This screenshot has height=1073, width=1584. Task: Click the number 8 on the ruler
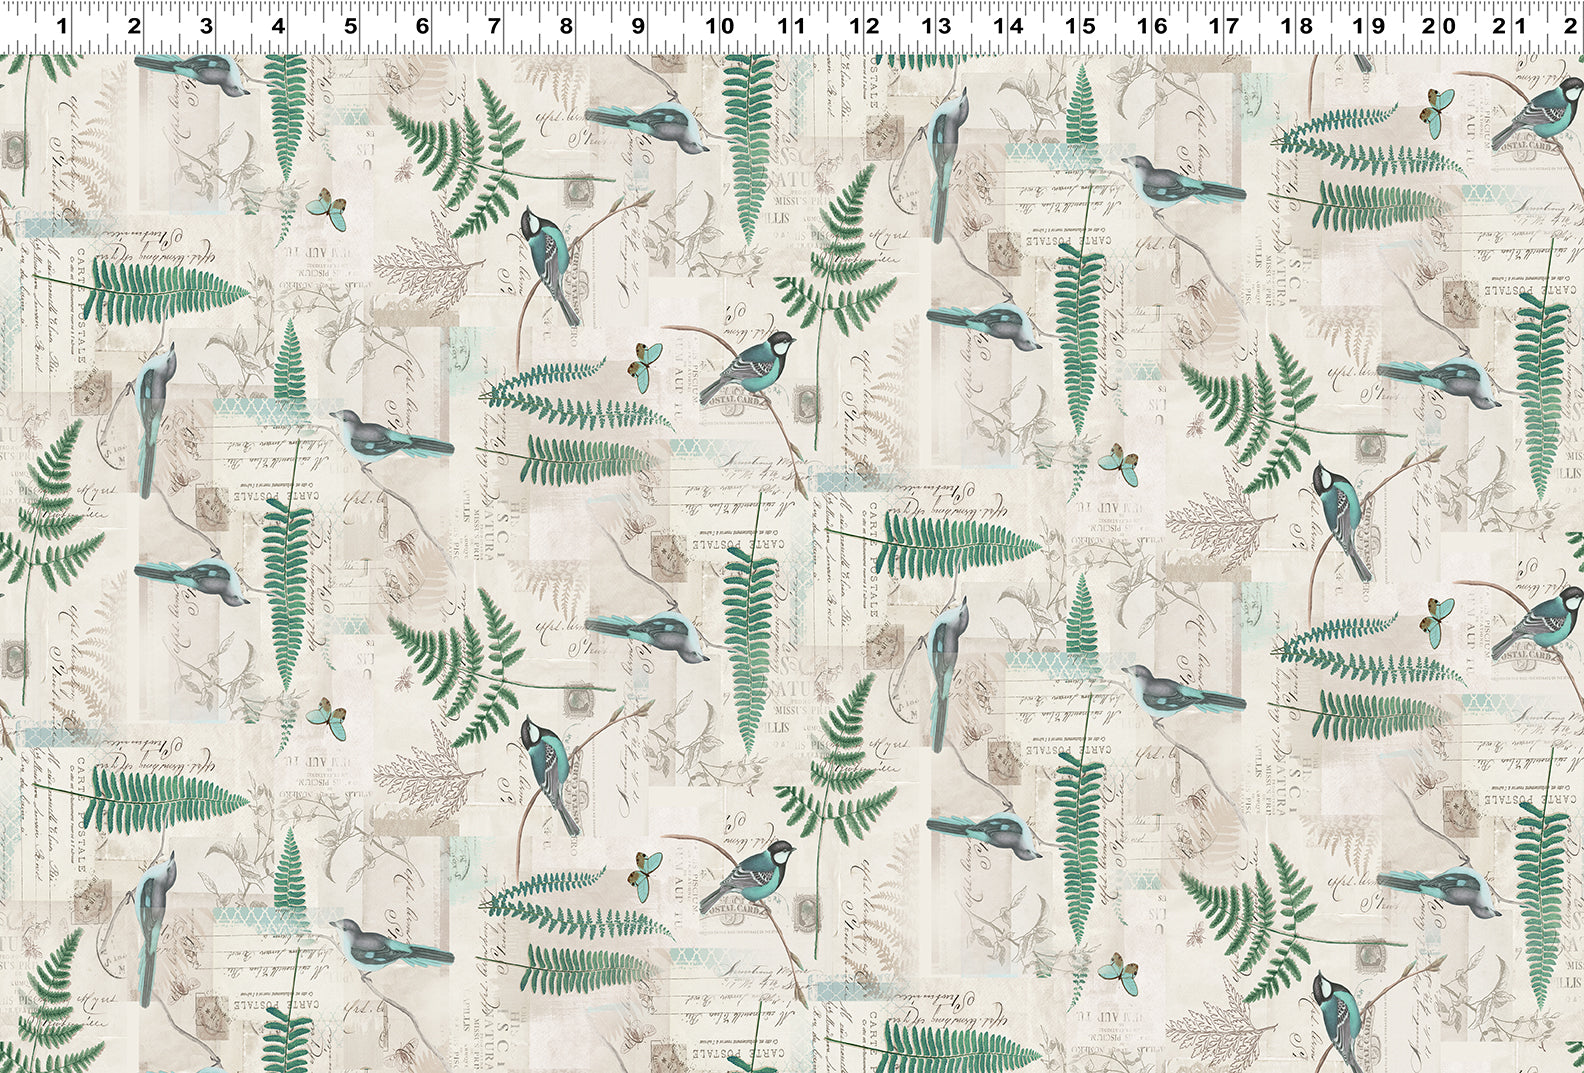565,25
